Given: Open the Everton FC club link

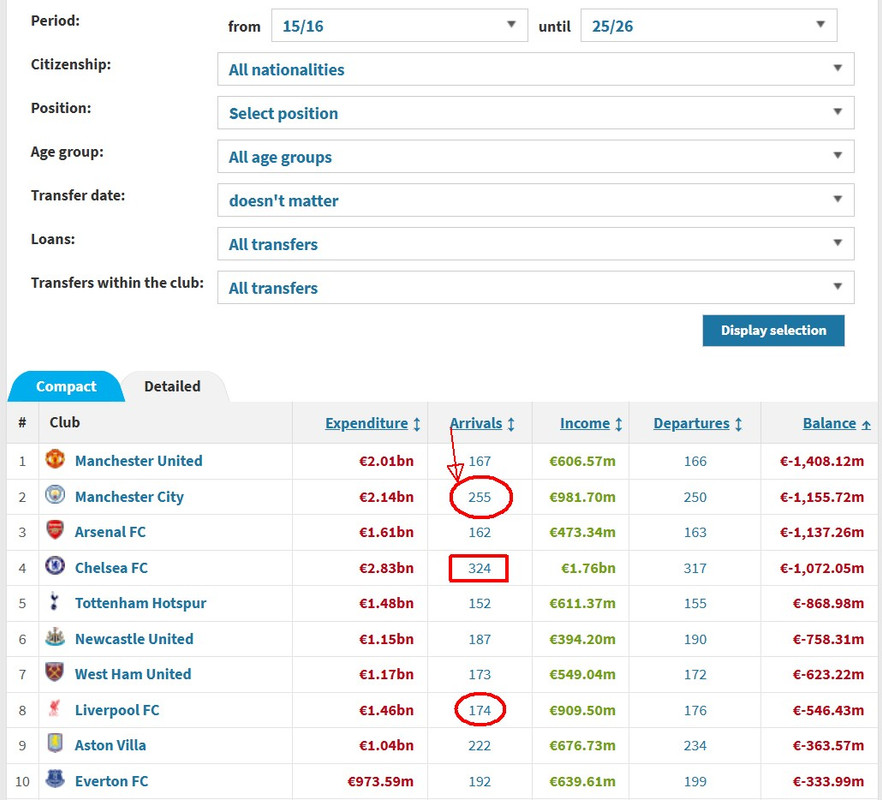Looking at the screenshot, I should pyautogui.click(x=111, y=781).
